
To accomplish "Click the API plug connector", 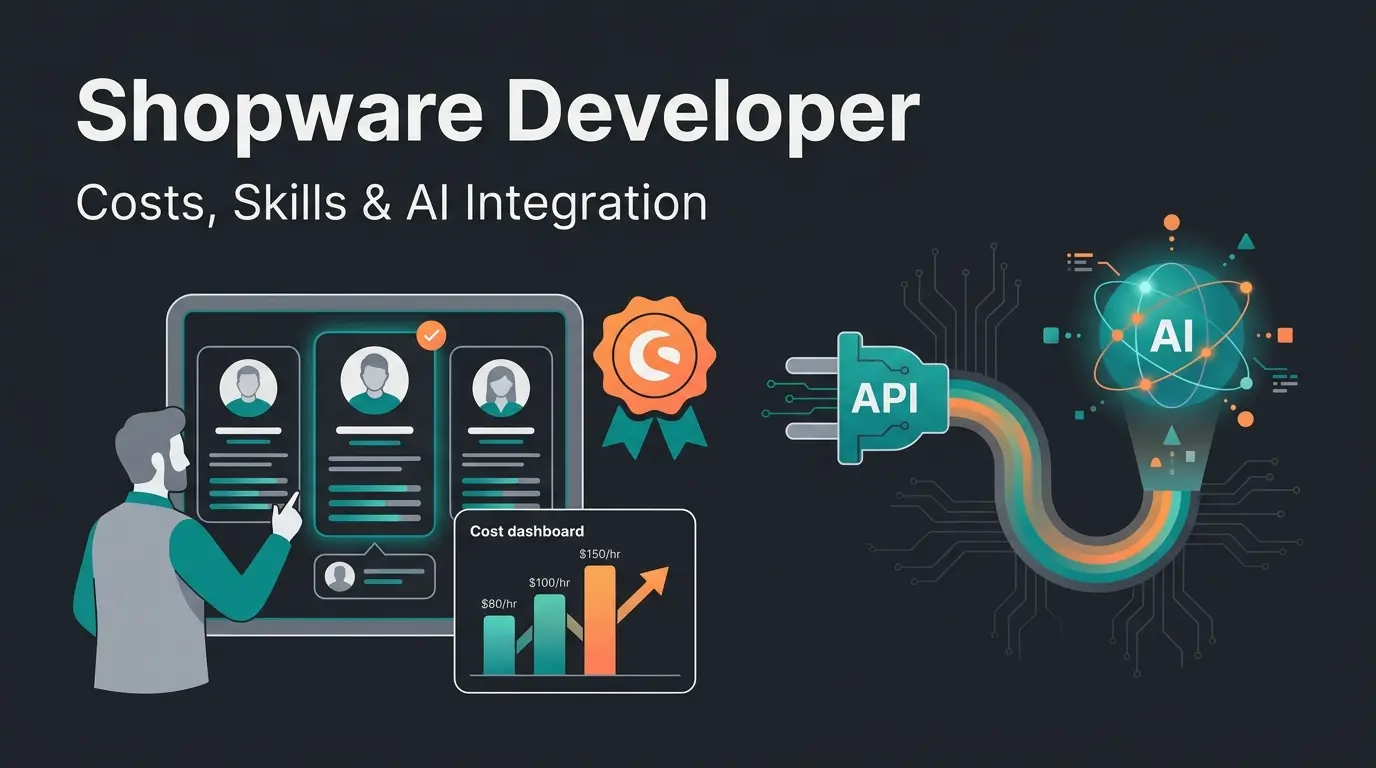I will click(865, 398).
